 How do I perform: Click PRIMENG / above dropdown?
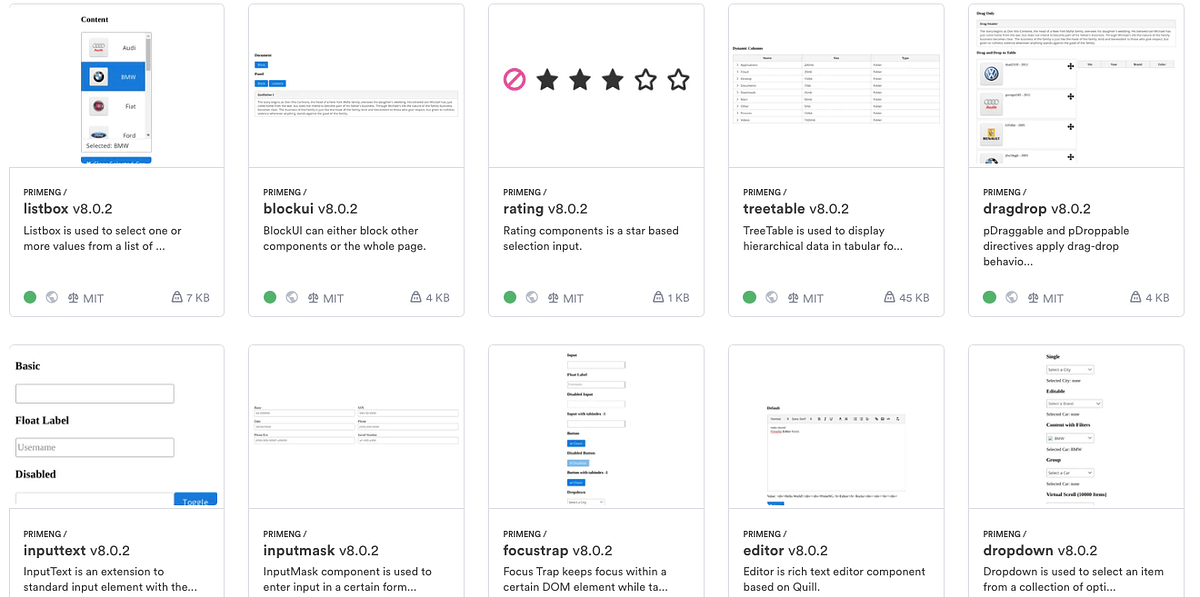(x=1005, y=534)
